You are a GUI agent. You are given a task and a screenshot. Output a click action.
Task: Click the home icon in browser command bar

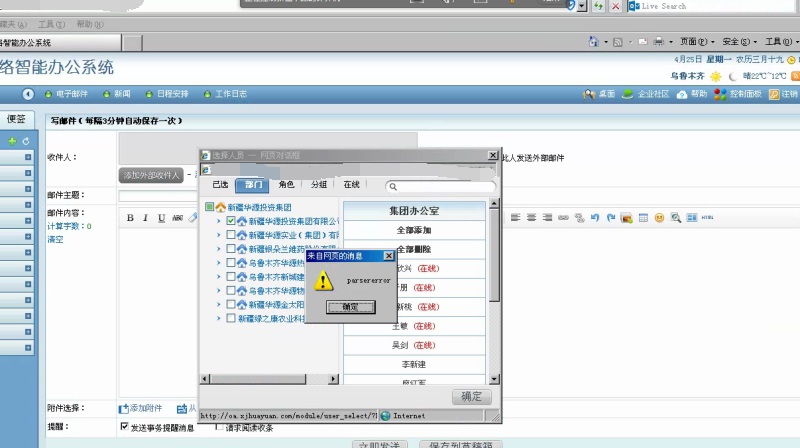click(x=593, y=42)
